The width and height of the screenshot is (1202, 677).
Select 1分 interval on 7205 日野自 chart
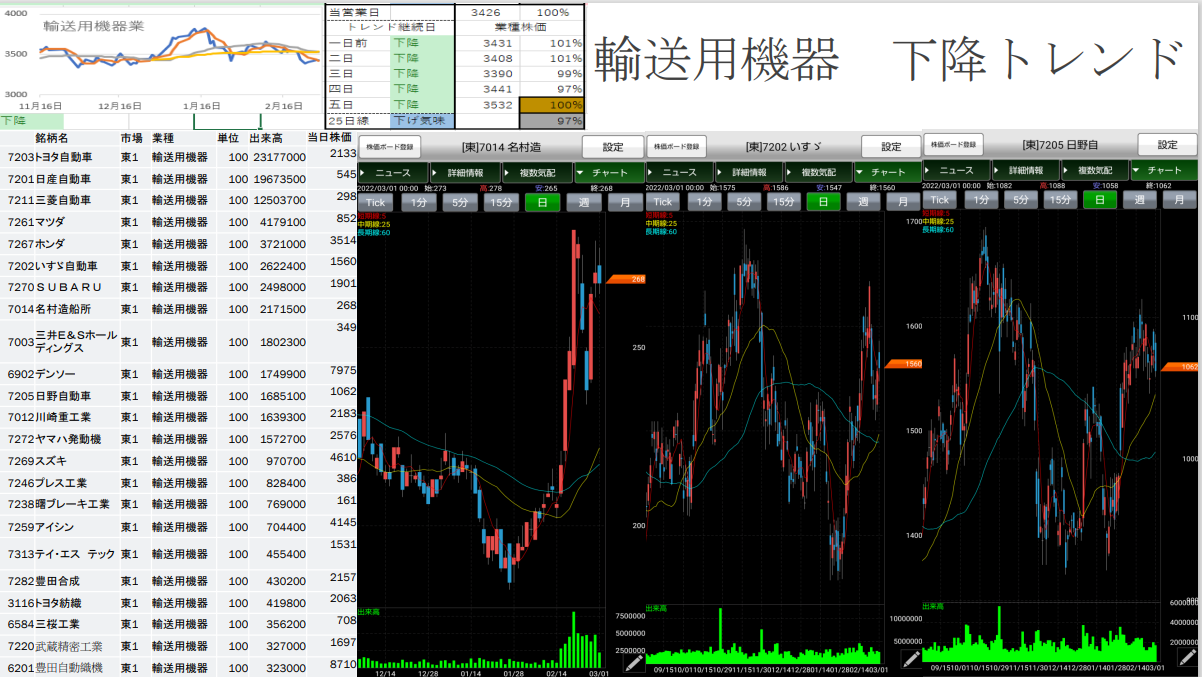click(x=980, y=200)
